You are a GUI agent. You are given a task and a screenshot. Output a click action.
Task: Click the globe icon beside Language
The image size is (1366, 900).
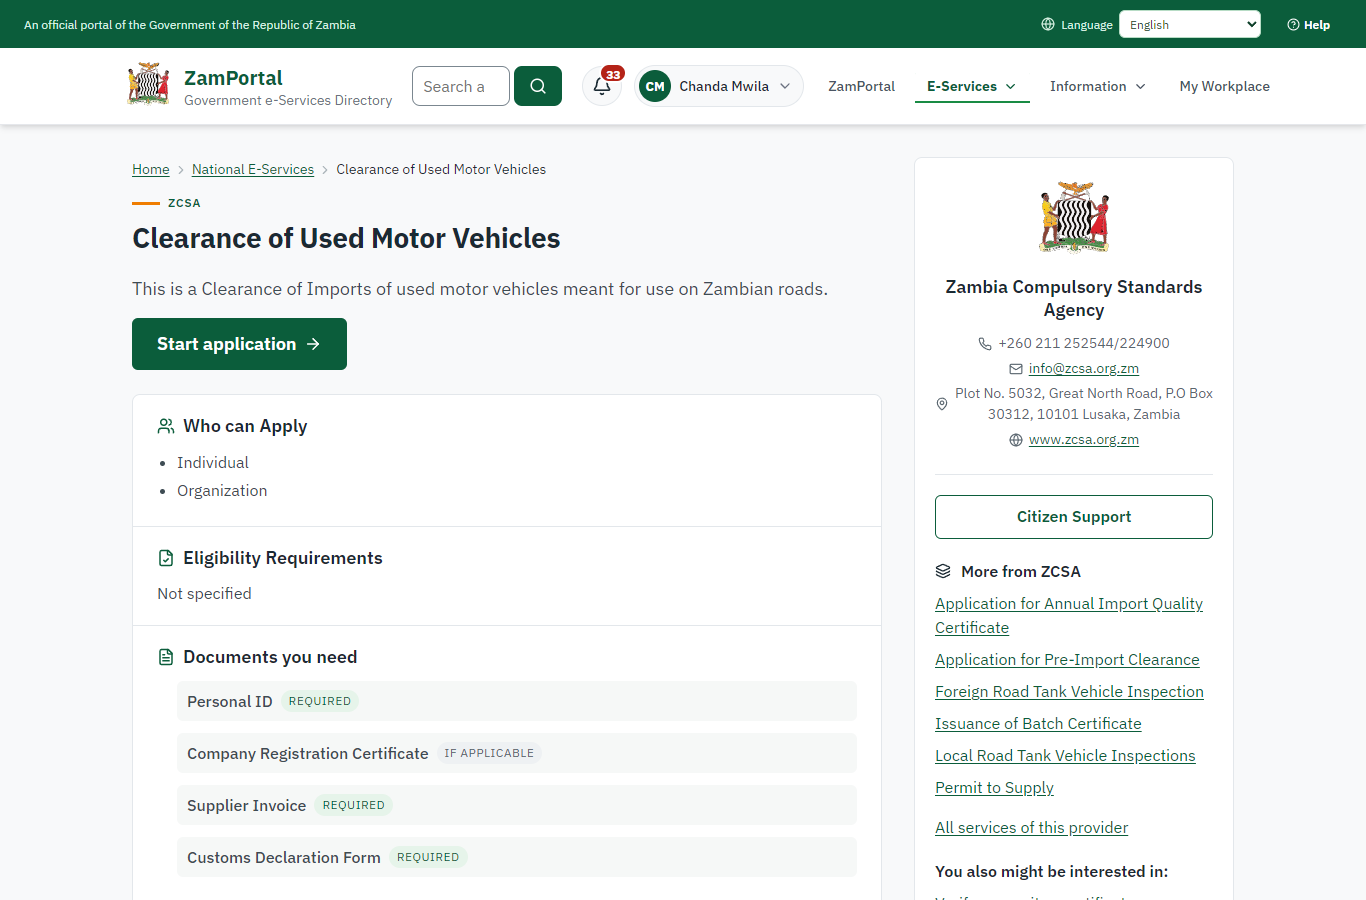pyautogui.click(x=1048, y=24)
